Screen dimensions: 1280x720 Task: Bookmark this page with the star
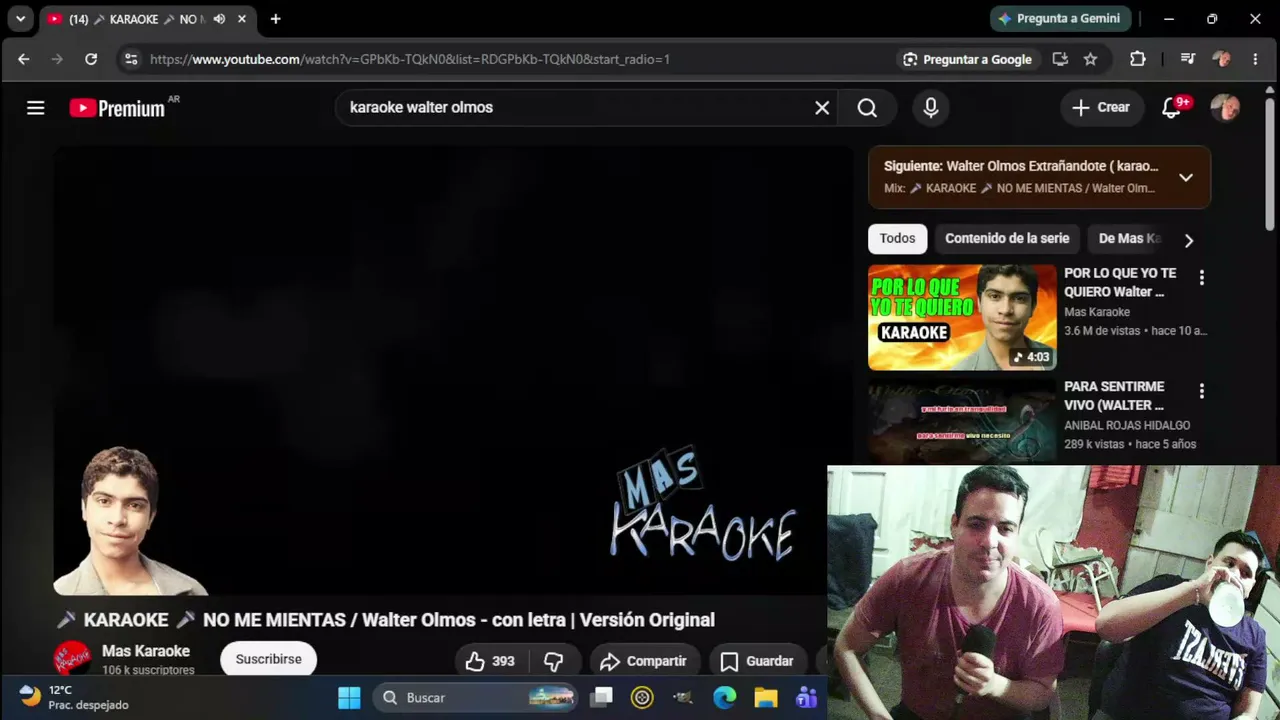point(1090,59)
